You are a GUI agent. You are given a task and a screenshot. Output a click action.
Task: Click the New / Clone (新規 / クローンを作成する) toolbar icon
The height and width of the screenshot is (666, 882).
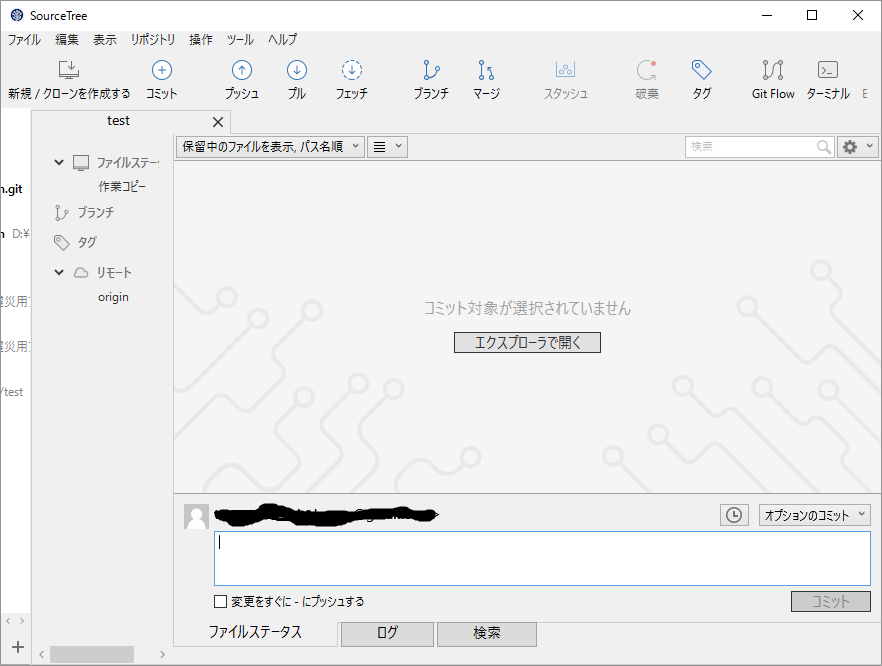pyautogui.click(x=69, y=70)
